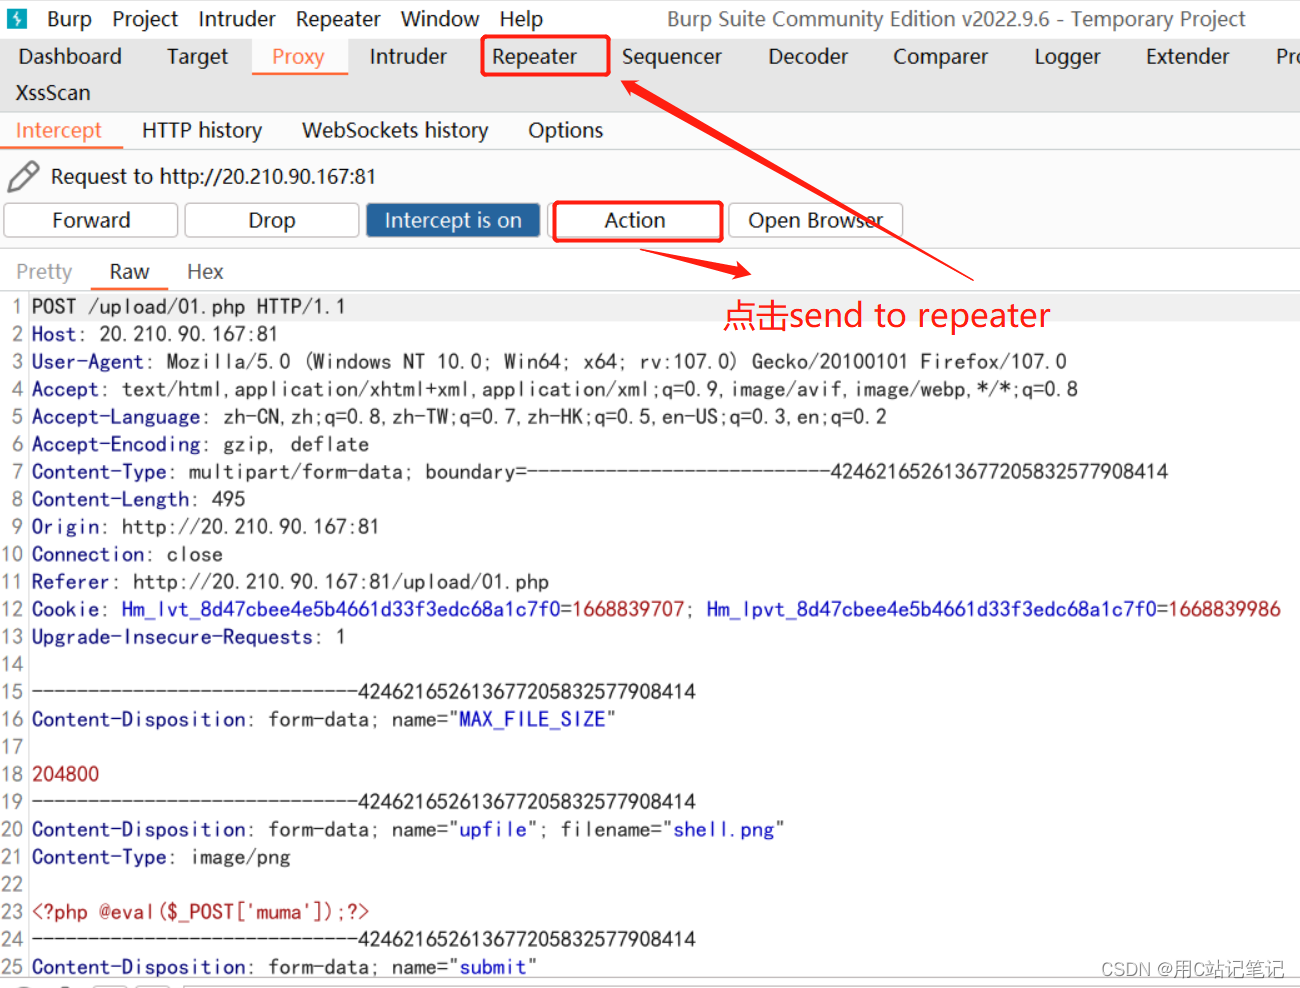Click the PHP eval payload line
1300x988 pixels.
pos(200,912)
